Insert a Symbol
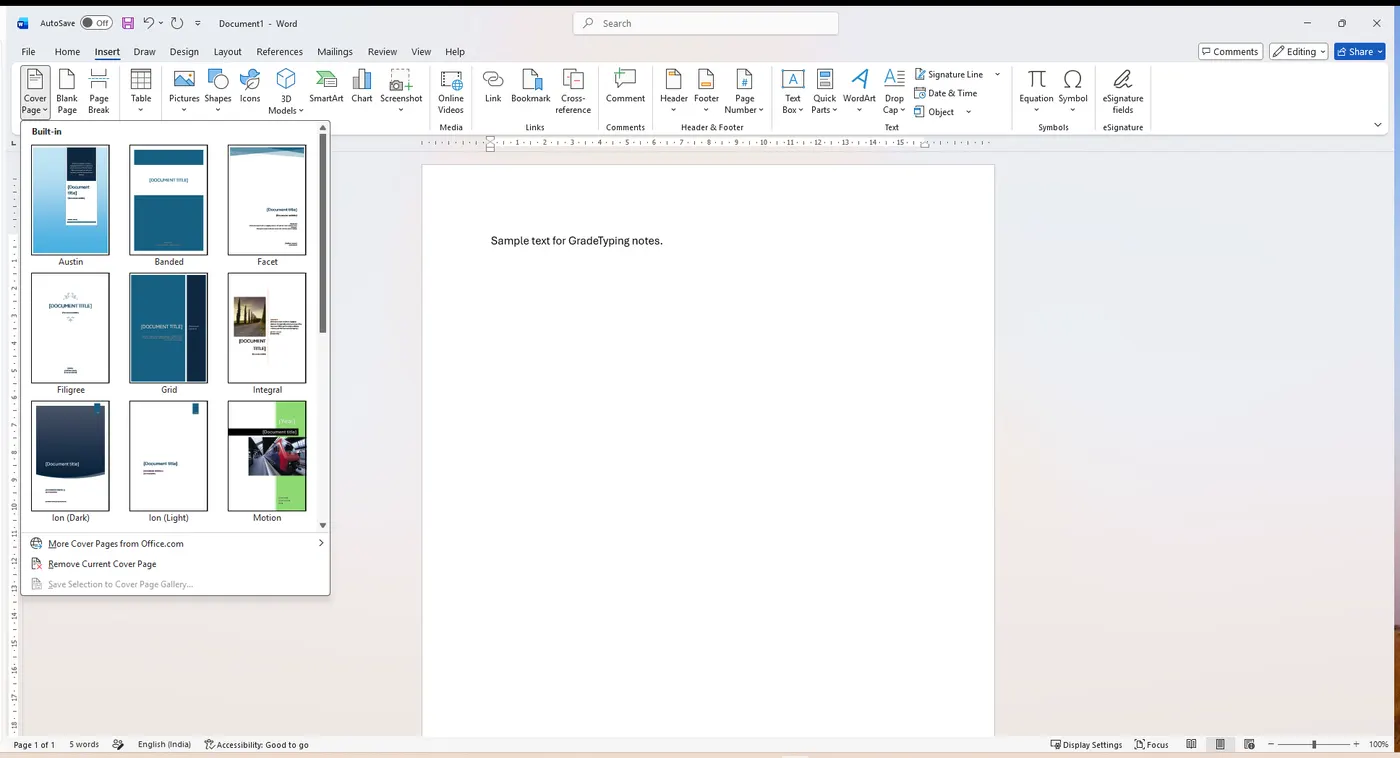 click(1073, 92)
